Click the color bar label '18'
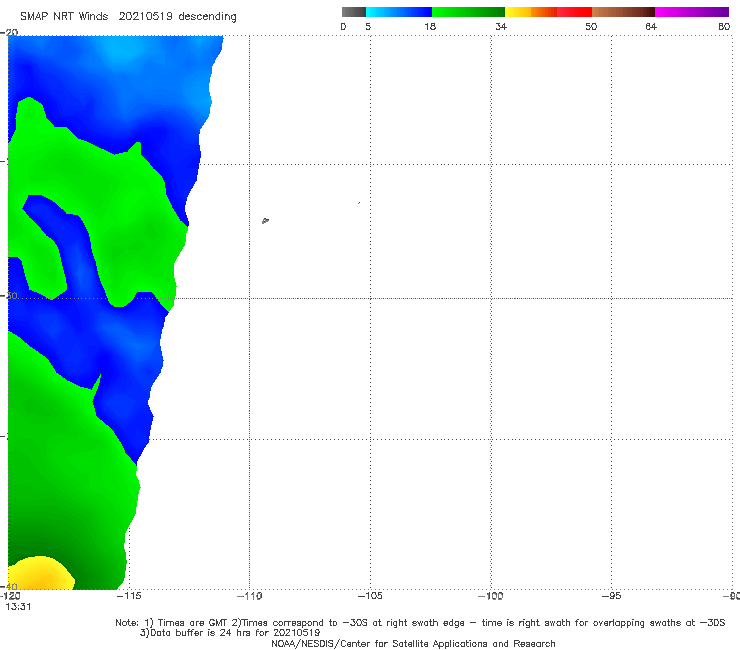Viewport: 740px width, 650px height. tap(430, 26)
